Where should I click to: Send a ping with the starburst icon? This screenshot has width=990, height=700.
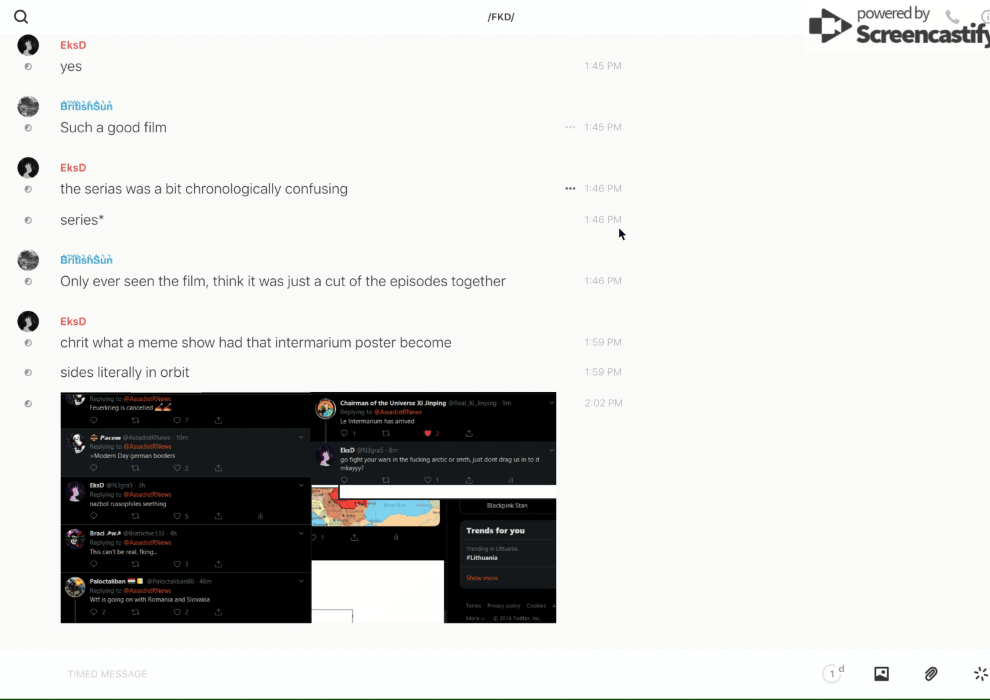click(980, 674)
